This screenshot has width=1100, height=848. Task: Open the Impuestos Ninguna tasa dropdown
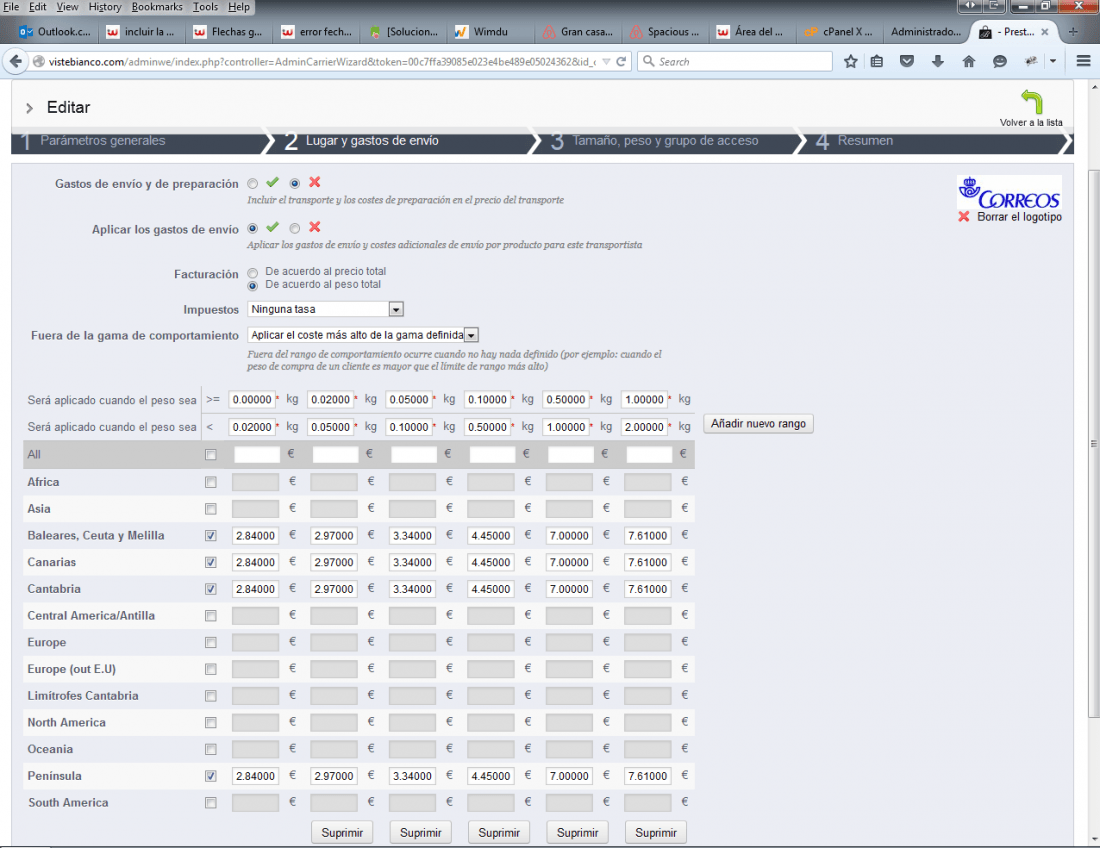tap(326, 309)
